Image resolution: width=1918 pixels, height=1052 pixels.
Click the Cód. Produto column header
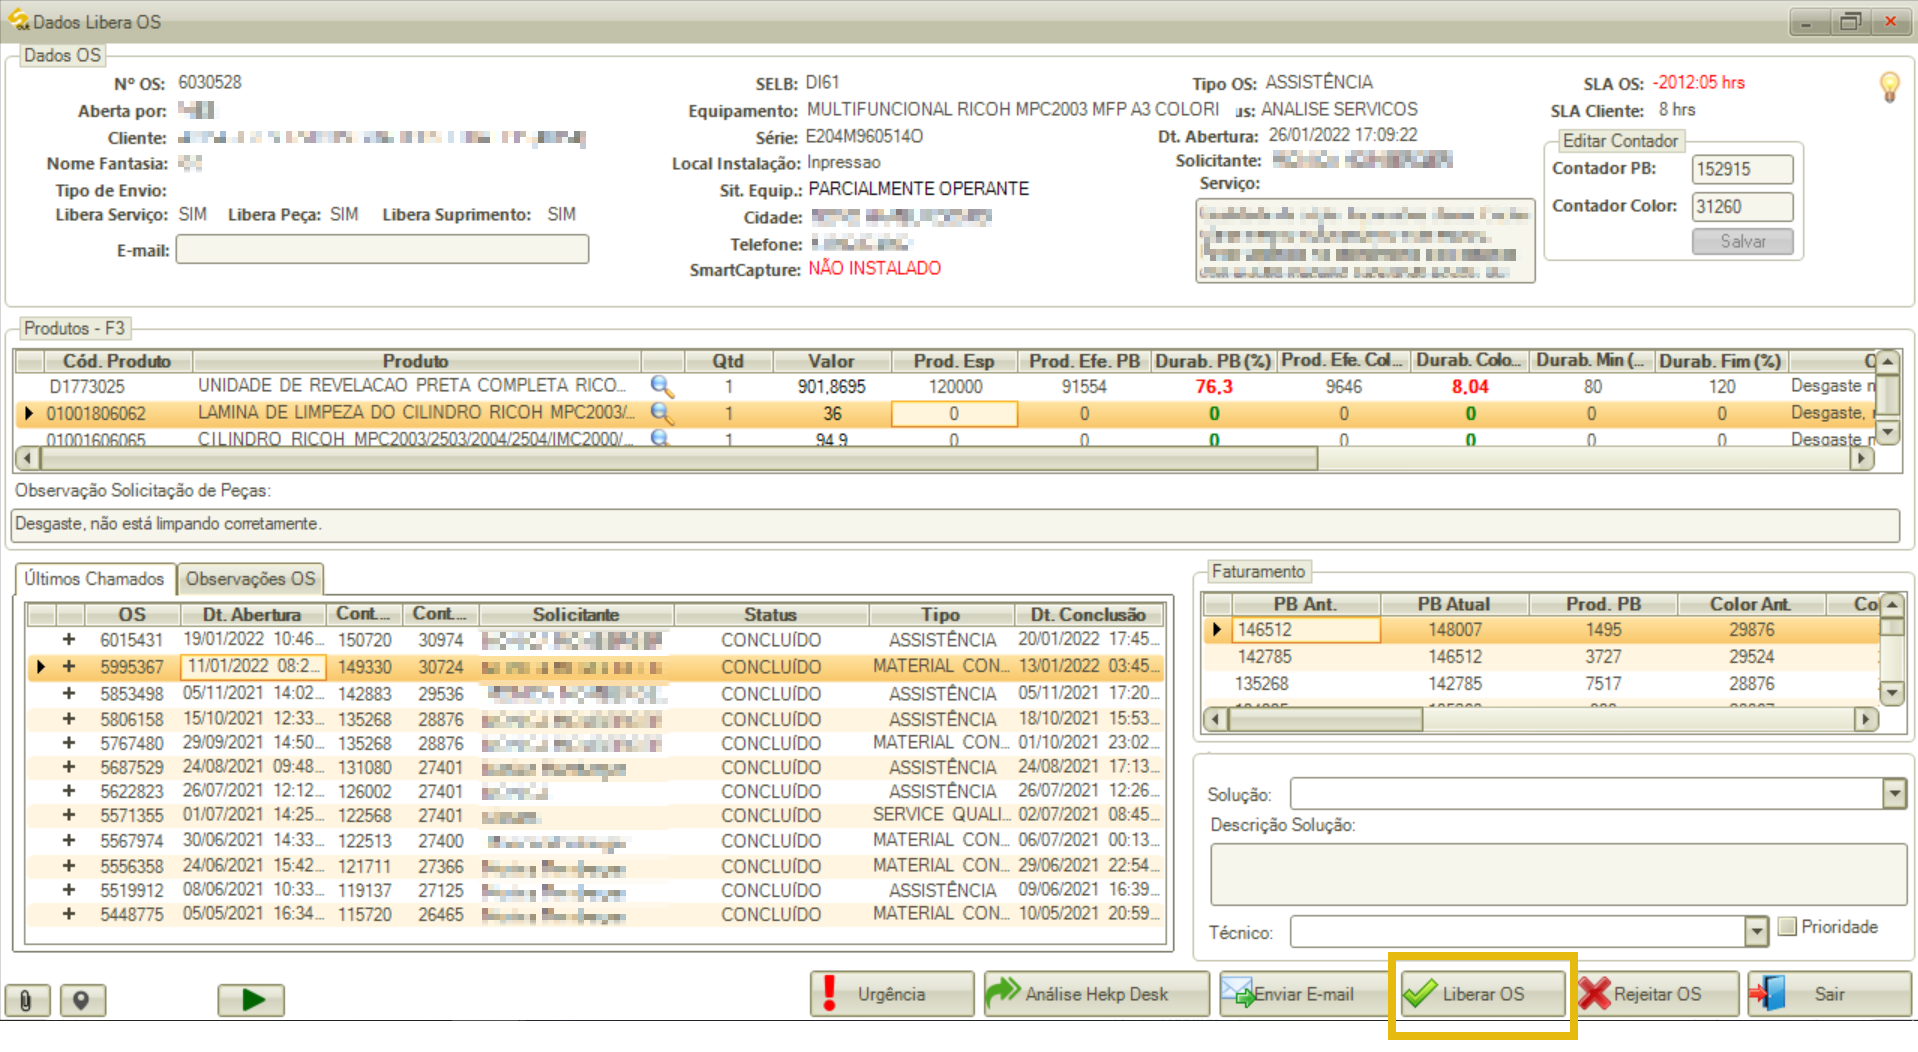point(117,361)
